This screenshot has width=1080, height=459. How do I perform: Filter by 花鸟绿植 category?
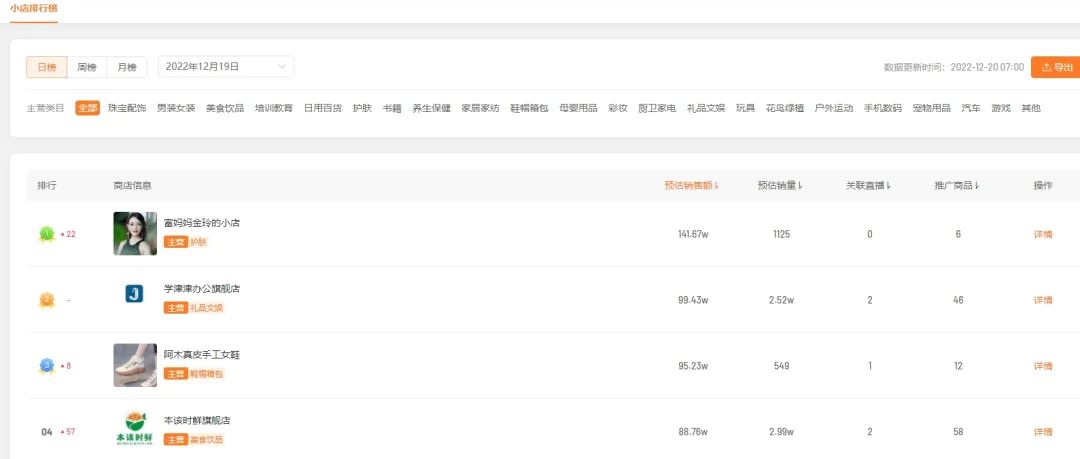785,108
